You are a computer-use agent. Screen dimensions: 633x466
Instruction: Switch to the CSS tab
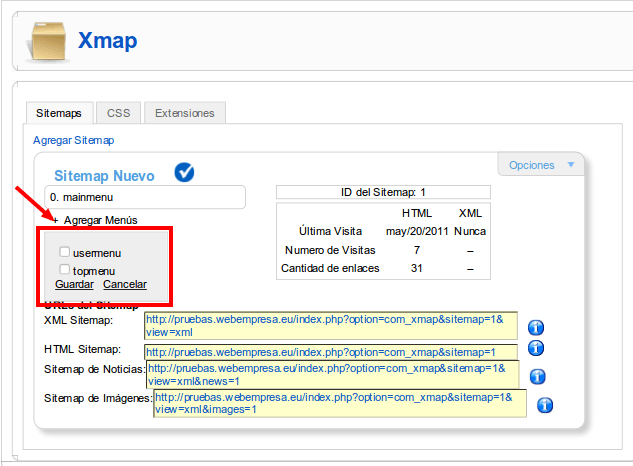point(119,113)
